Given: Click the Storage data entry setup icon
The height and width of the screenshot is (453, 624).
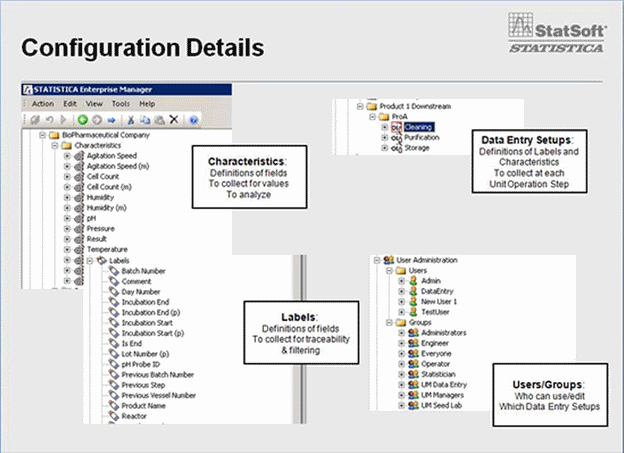Looking at the screenshot, I should 396,148.
